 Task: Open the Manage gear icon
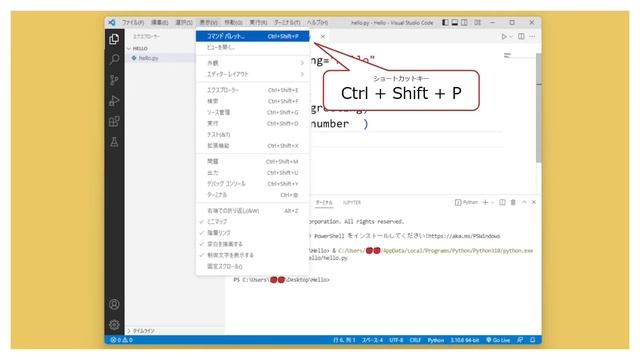tap(114, 325)
